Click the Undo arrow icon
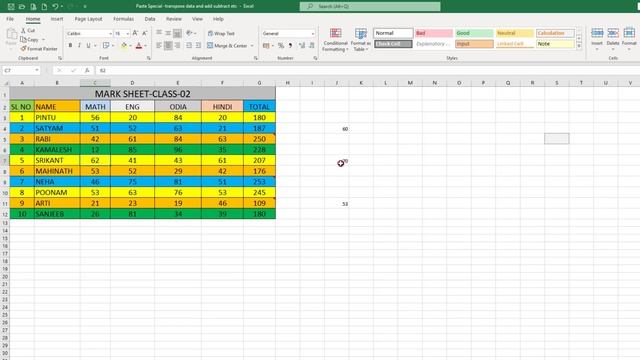 pos(55,7)
